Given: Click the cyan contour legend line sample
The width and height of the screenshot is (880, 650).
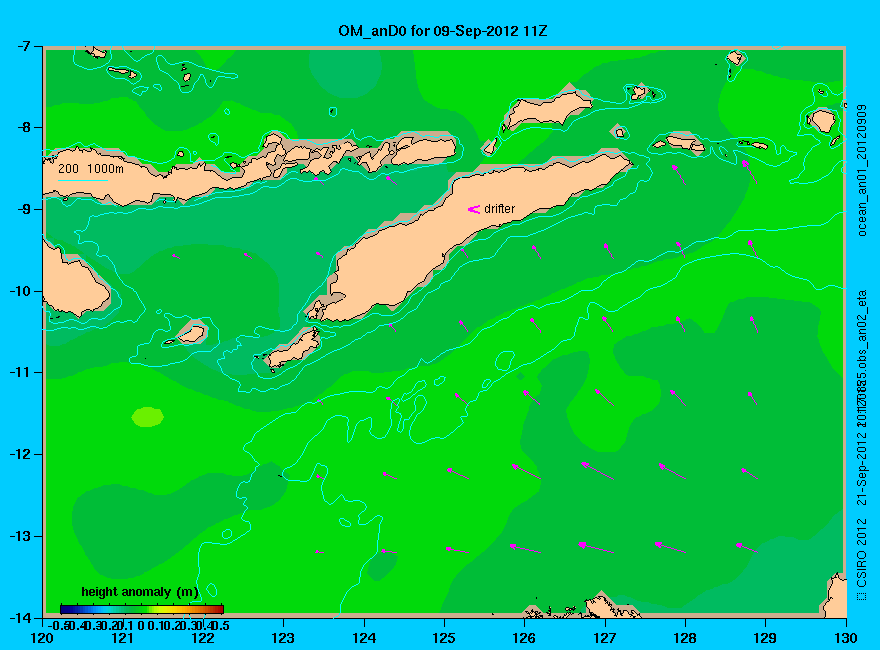Looking at the screenshot, I should pos(82,180).
